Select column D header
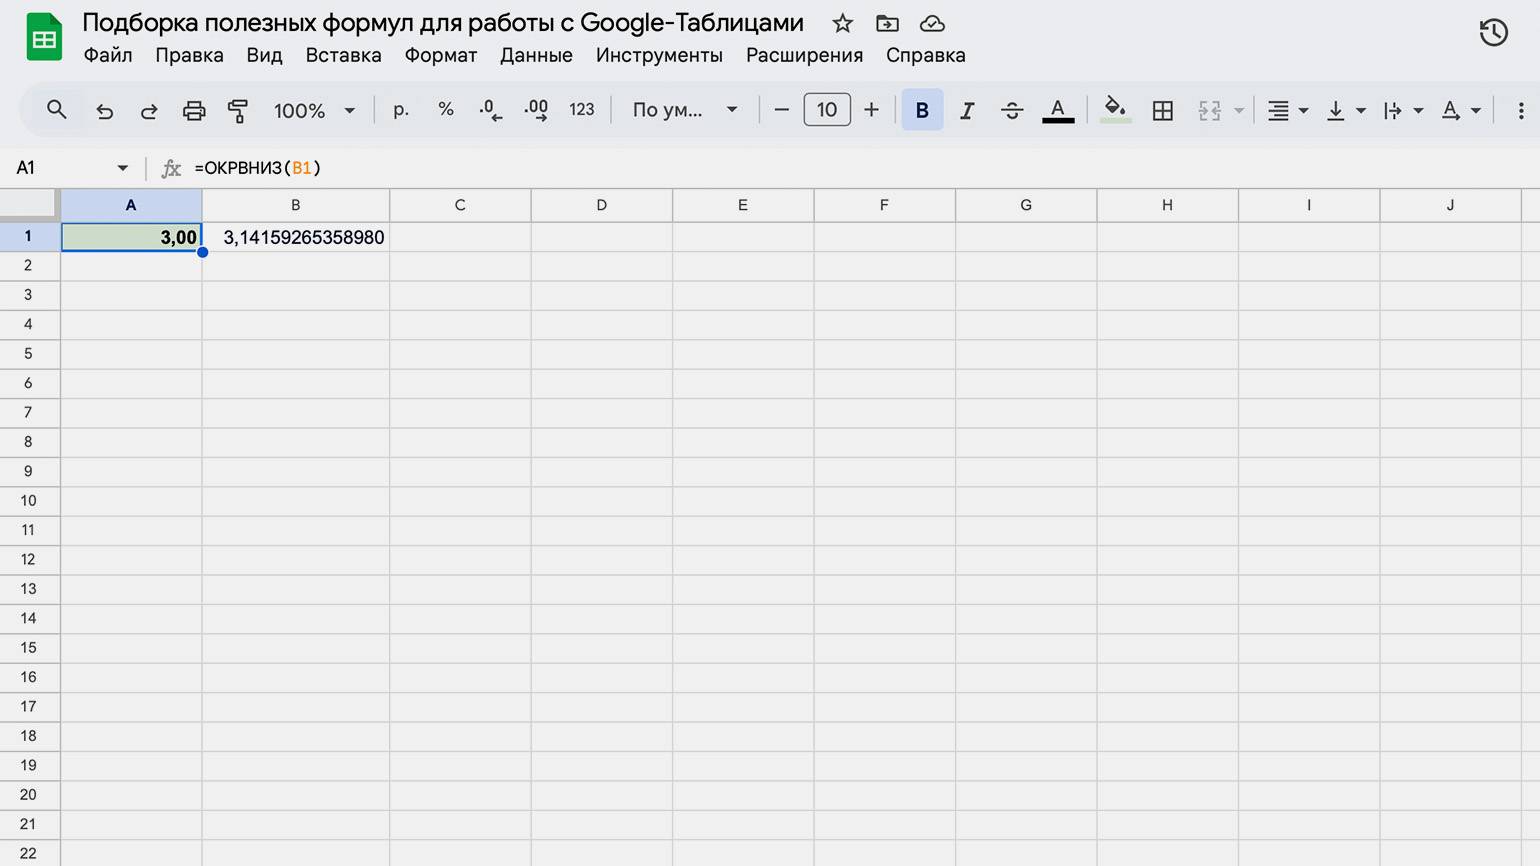The width and height of the screenshot is (1540, 866). tap(602, 205)
